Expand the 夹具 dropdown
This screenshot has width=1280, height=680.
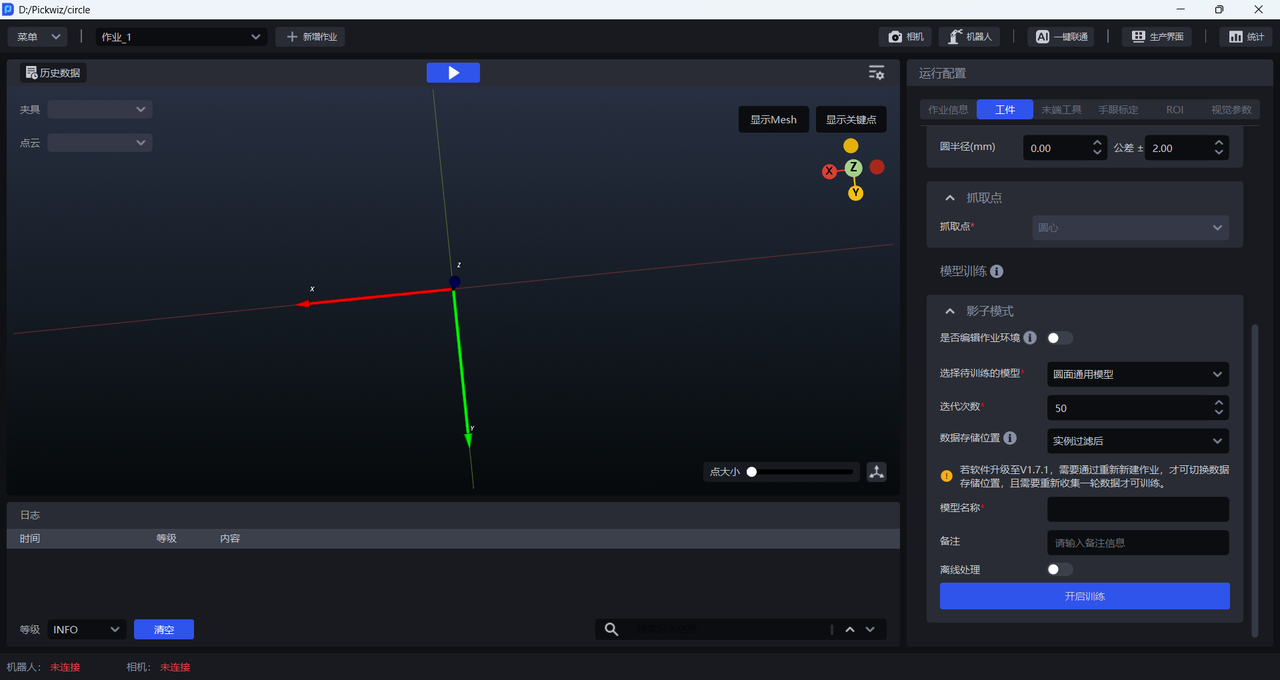[x=100, y=109]
